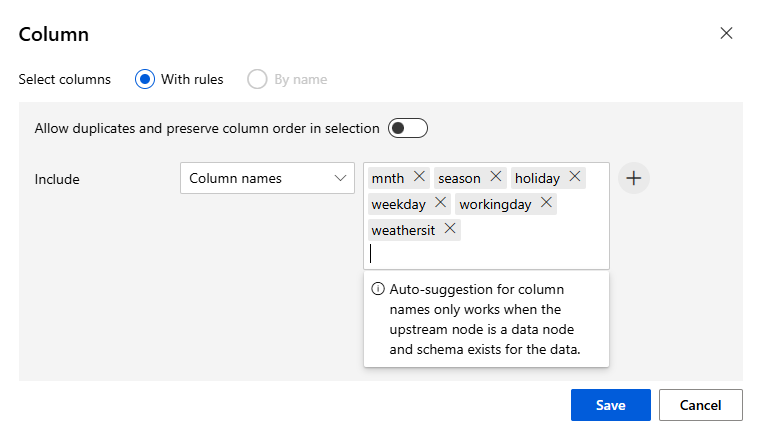Add a new rule with plus icon

633,178
